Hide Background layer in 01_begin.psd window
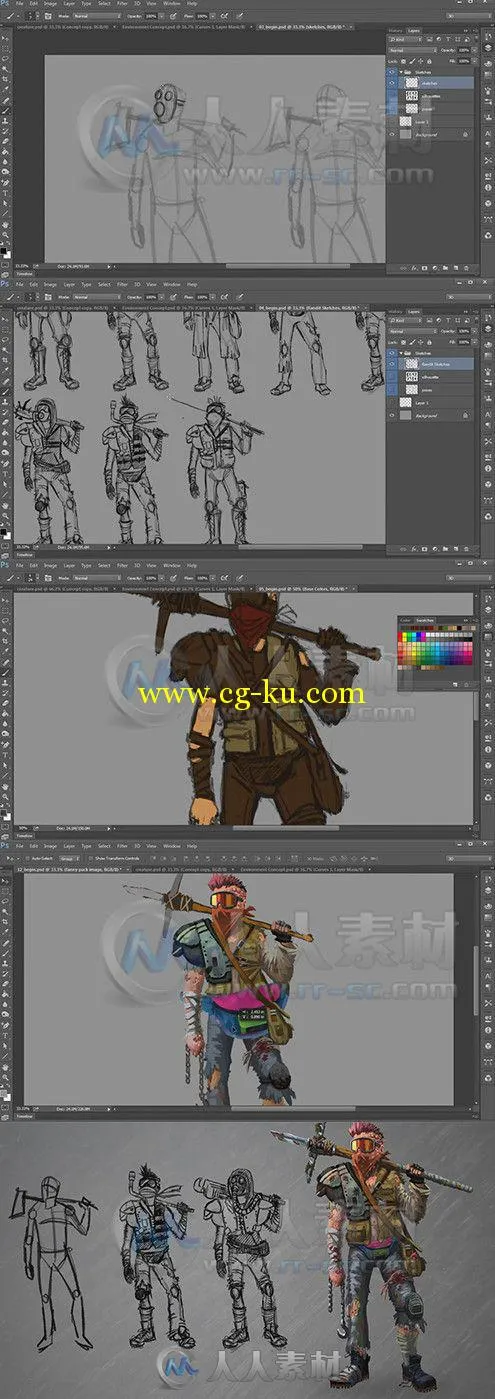The width and height of the screenshot is (495, 1399). pyautogui.click(x=392, y=134)
